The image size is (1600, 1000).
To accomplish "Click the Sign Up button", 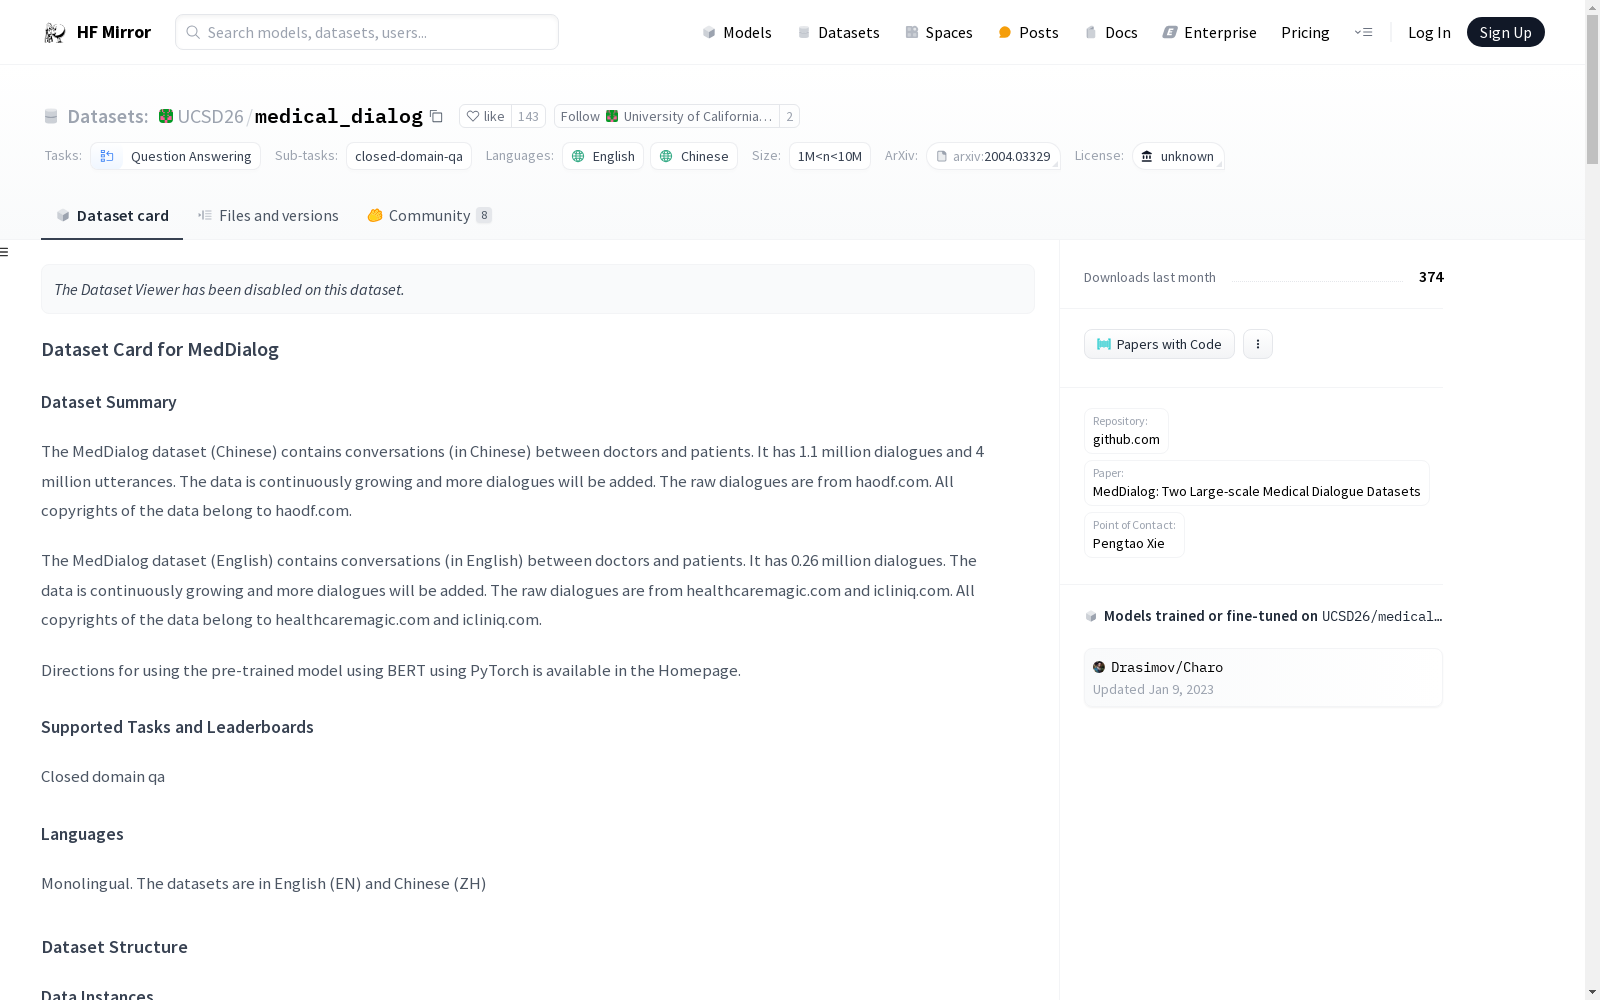I will coord(1505,32).
